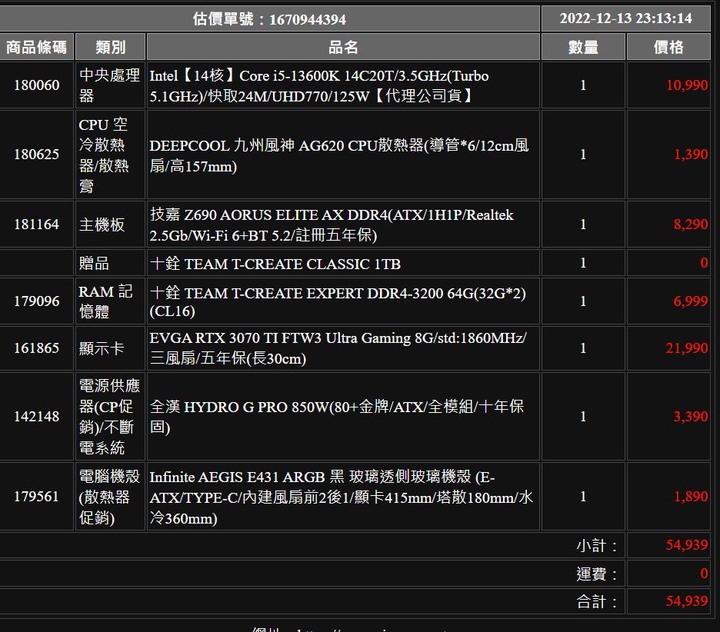Click the 運費 label

click(596, 574)
